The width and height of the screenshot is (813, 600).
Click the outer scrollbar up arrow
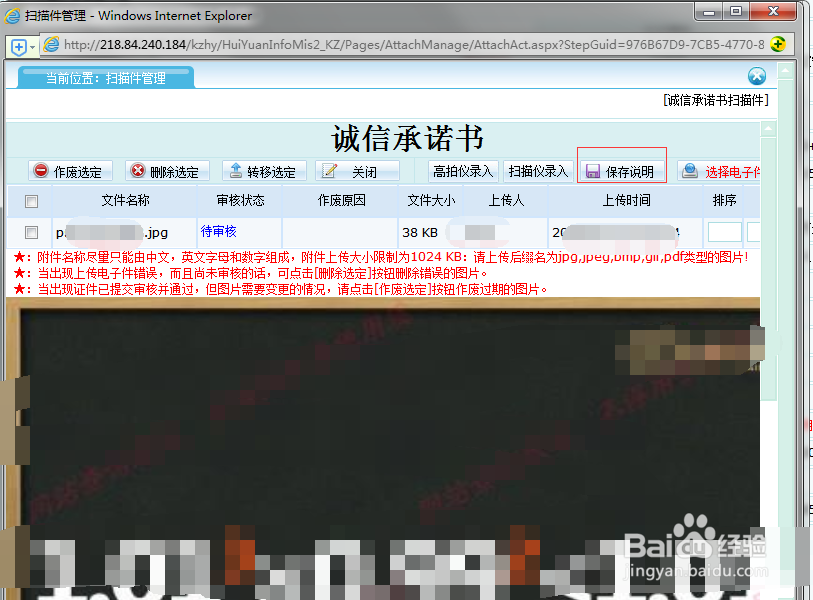(786, 70)
